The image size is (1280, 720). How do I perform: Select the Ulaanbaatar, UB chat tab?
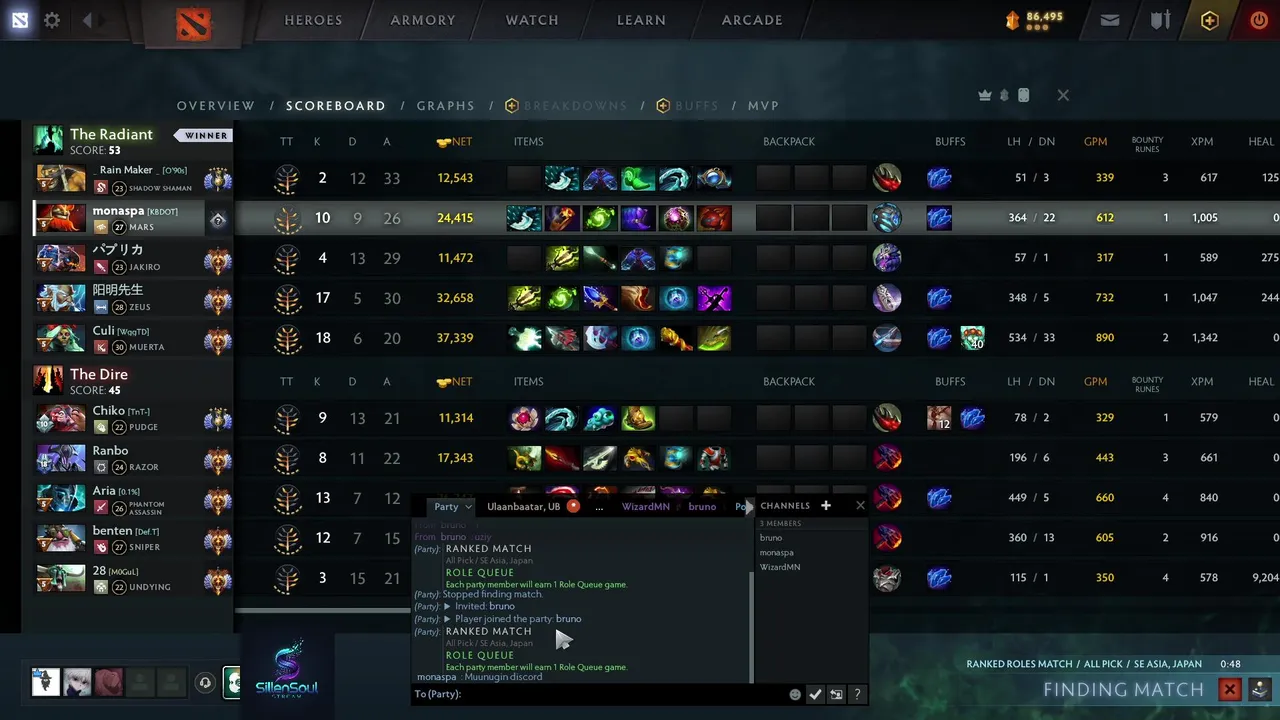tap(523, 507)
